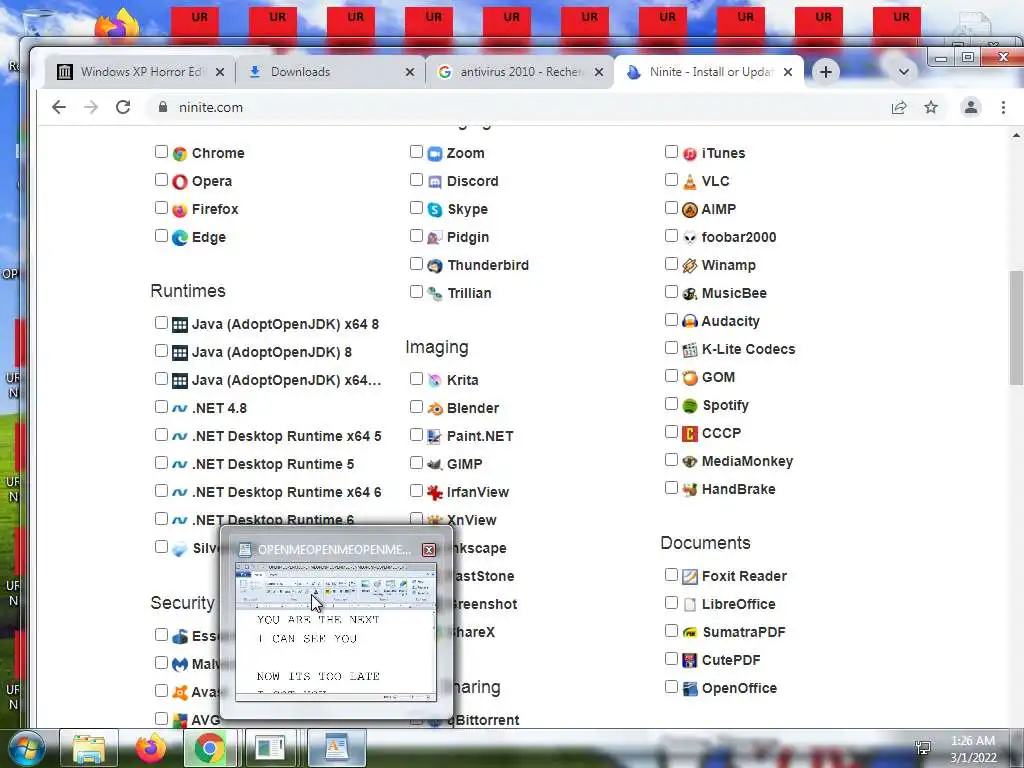Click the share page icon
Image resolution: width=1024 pixels, height=768 pixels.
pos(899,107)
